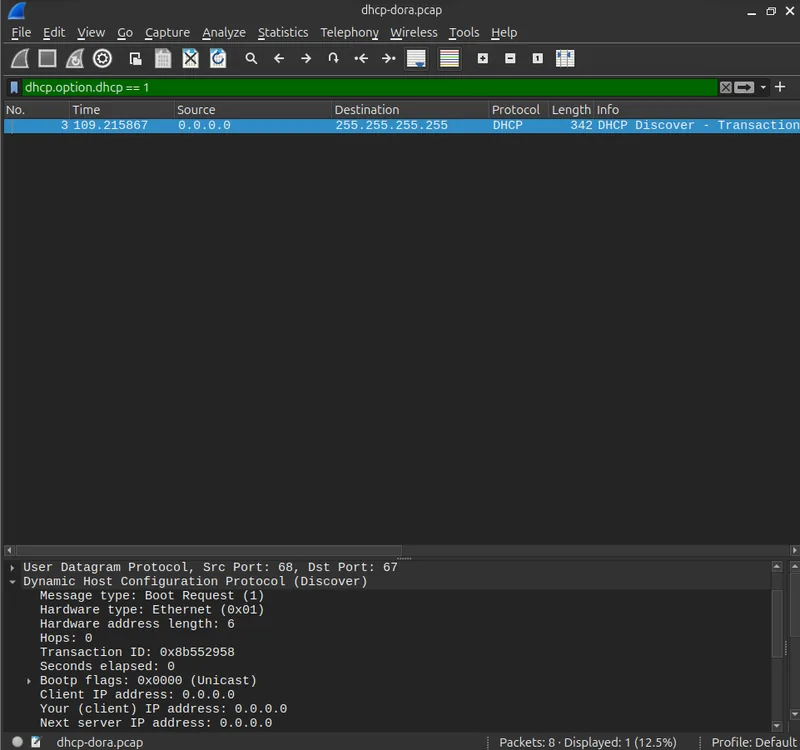800x750 pixels.
Task: Expand User Datagram Protocol tree node
Action: (12, 567)
